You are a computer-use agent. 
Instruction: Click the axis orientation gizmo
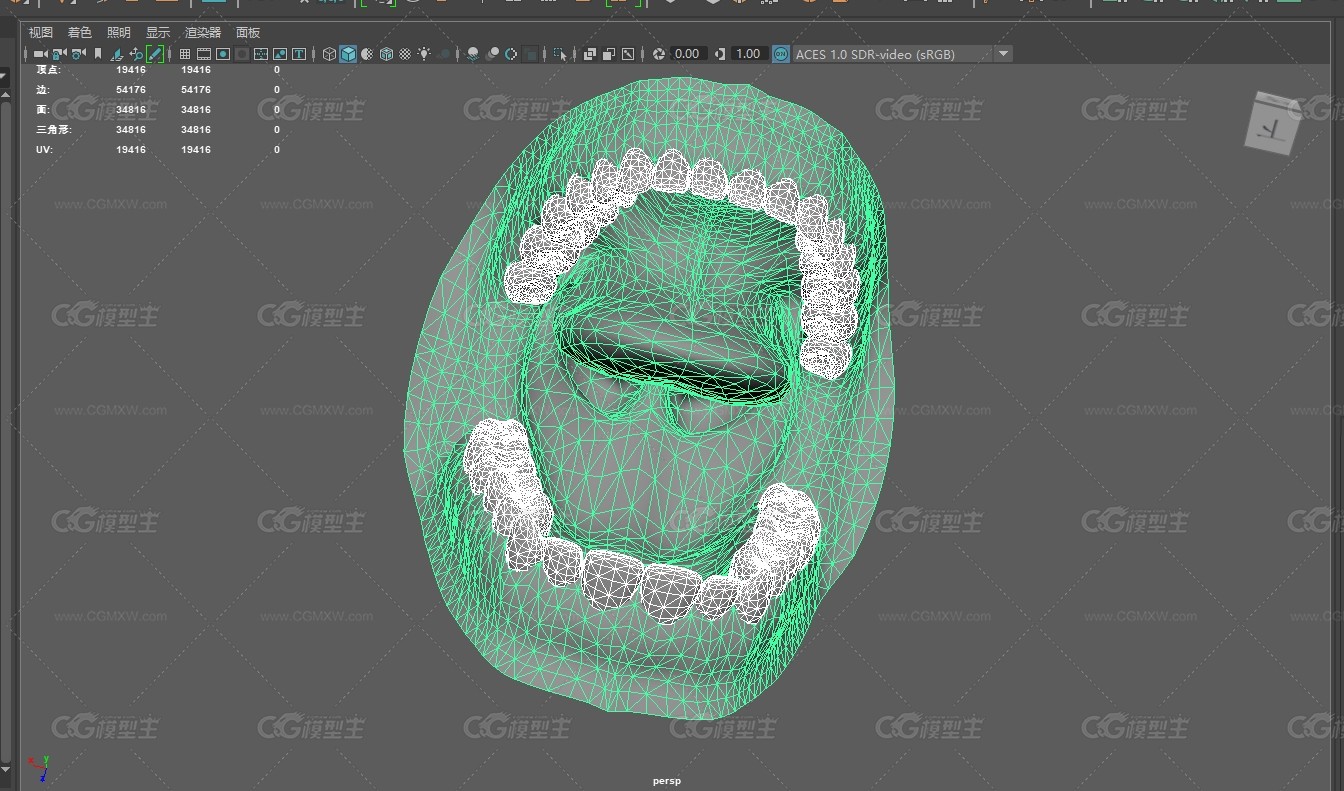point(38,767)
